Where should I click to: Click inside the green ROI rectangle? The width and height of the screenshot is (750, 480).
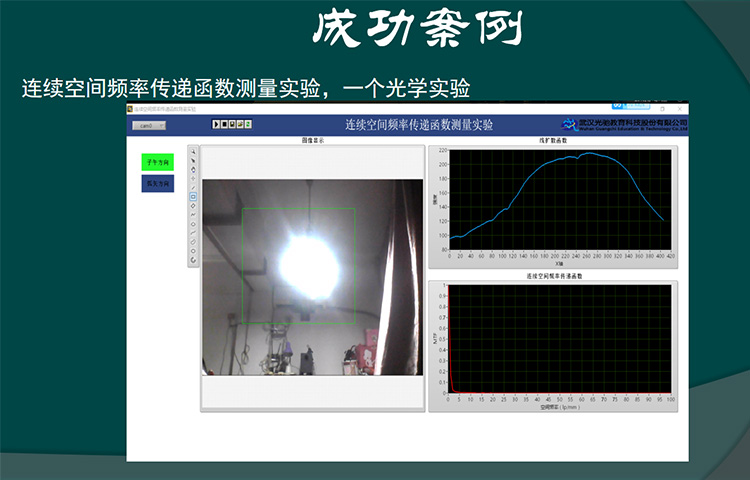(298, 266)
